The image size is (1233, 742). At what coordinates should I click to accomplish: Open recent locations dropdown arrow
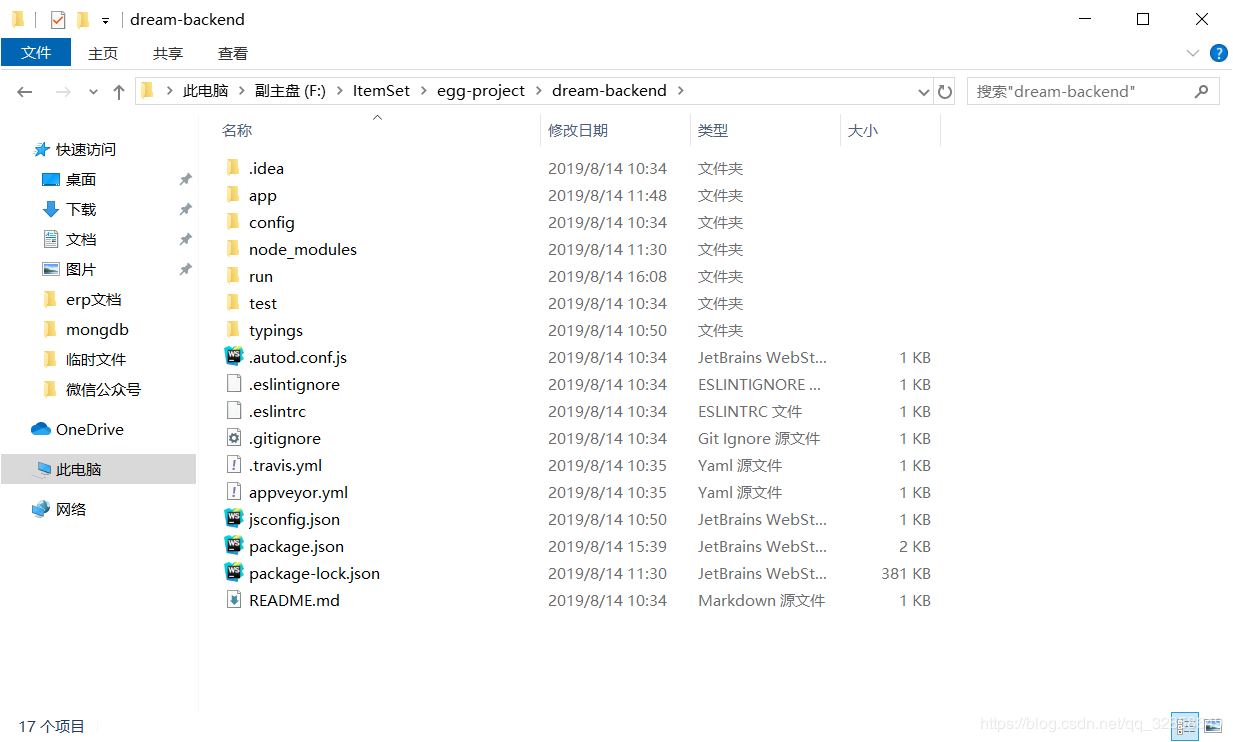[x=94, y=91]
